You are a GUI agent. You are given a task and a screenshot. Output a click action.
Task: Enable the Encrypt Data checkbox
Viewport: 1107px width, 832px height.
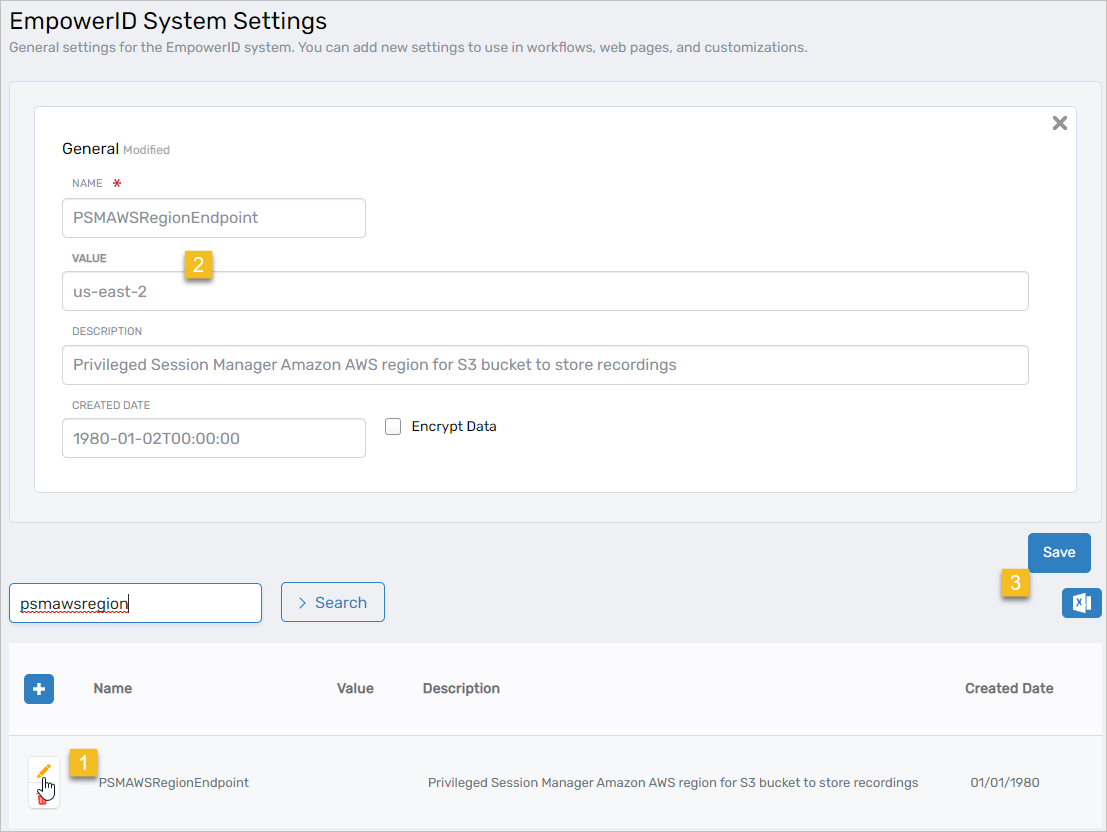click(x=393, y=426)
